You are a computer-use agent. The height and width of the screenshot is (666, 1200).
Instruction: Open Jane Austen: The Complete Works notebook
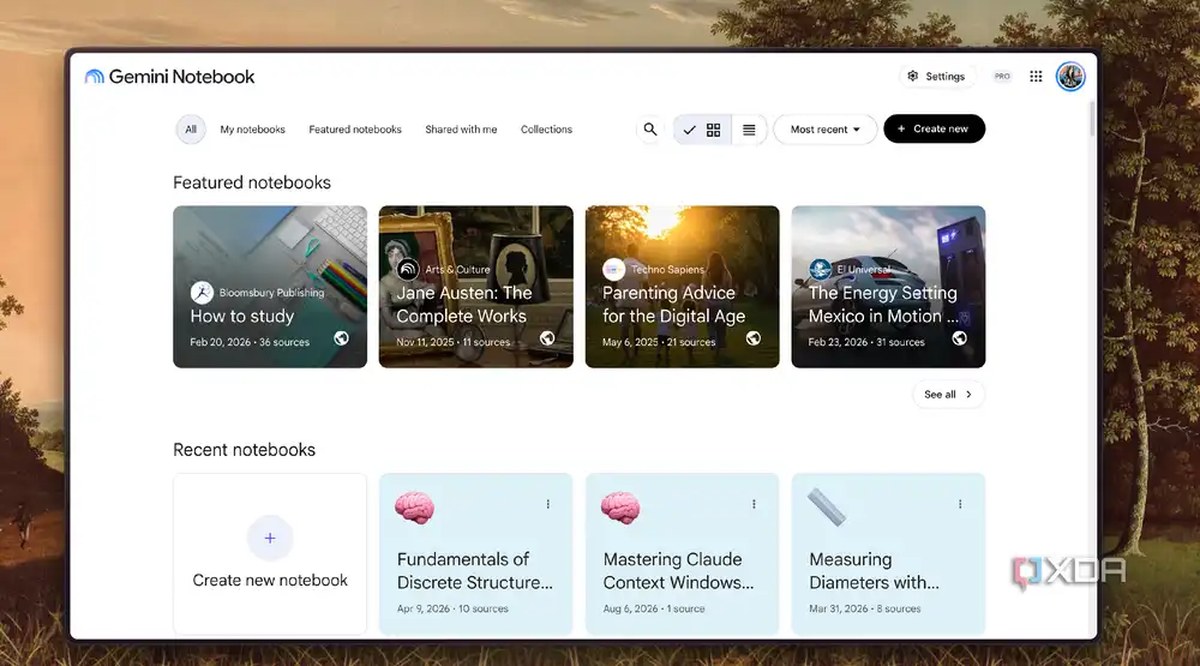(476, 287)
